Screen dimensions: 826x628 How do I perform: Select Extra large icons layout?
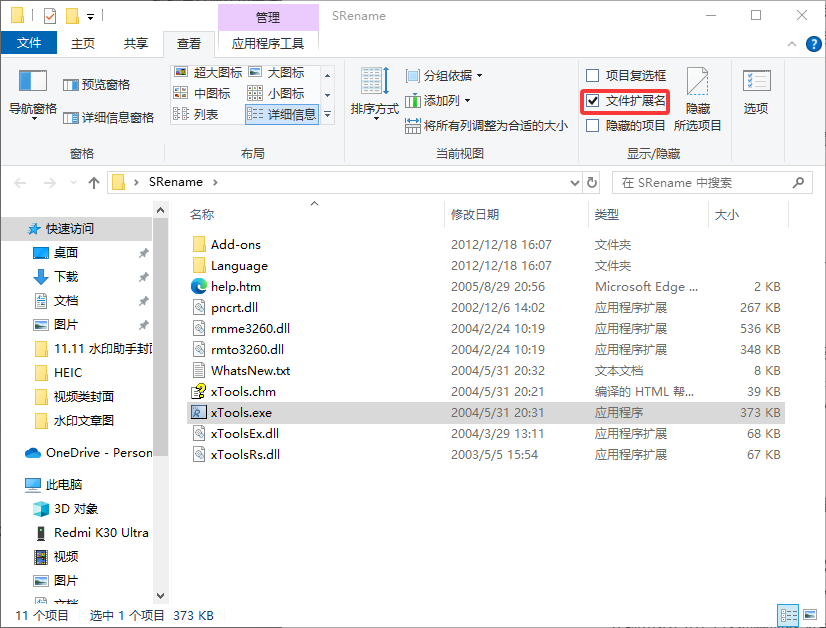[208, 72]
